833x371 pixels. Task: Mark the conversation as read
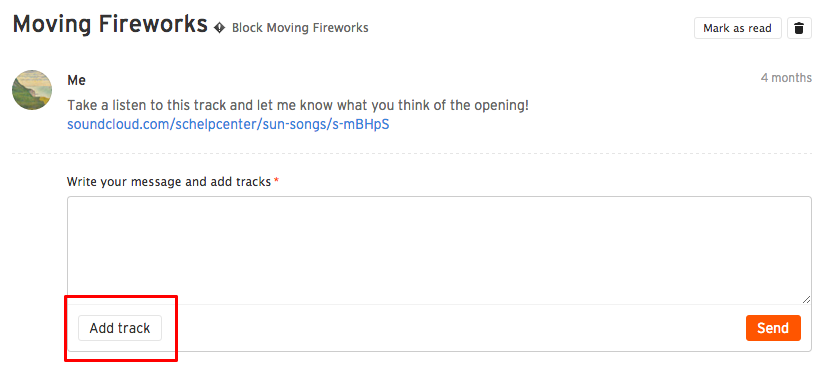coord(737,28)
